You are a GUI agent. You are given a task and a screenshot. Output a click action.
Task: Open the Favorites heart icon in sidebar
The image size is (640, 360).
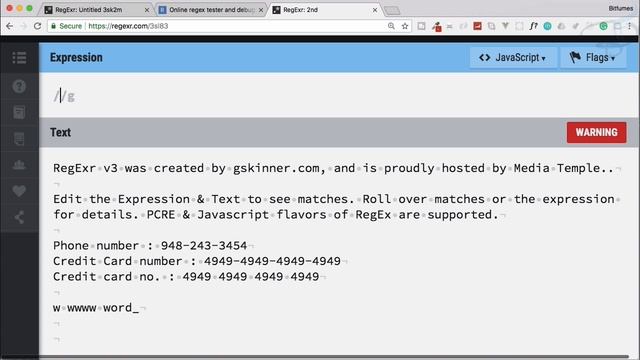pos(19,191)
